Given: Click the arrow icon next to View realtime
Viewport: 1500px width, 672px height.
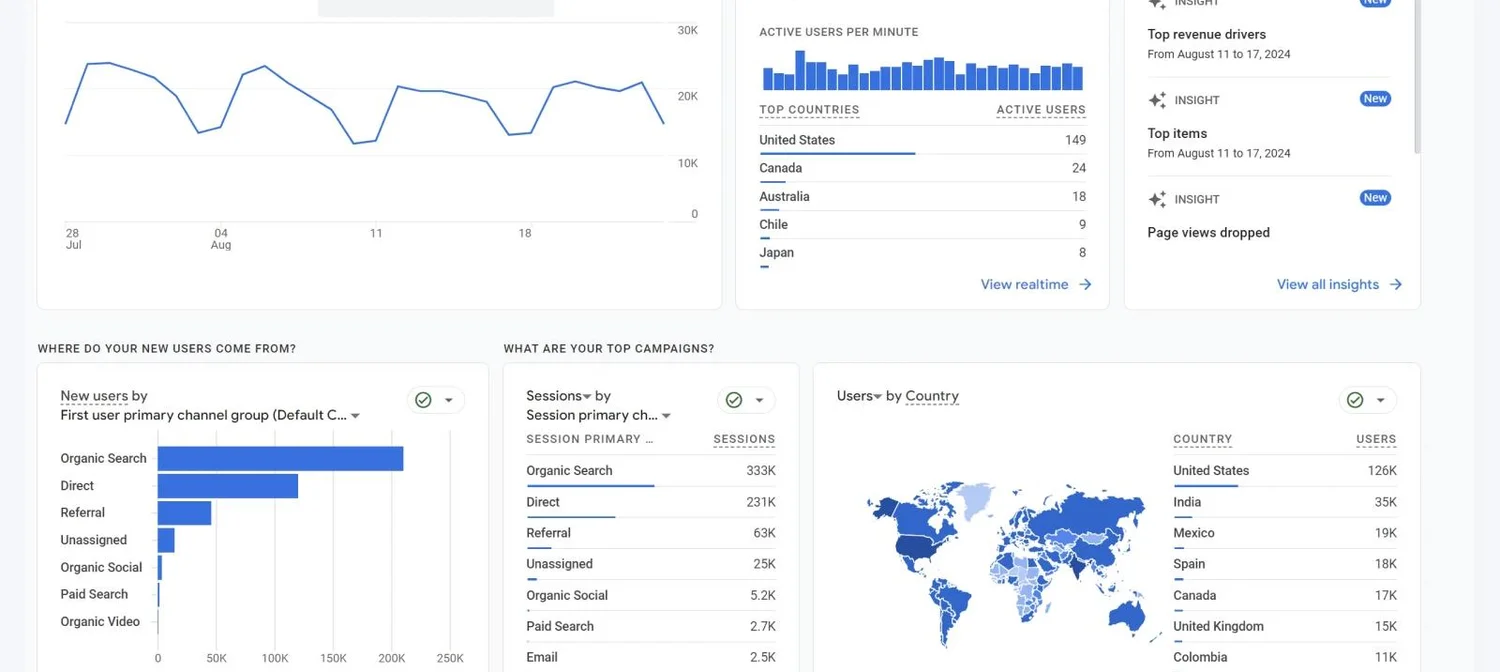Looking at the screenshot, I should click(1085, 285).
